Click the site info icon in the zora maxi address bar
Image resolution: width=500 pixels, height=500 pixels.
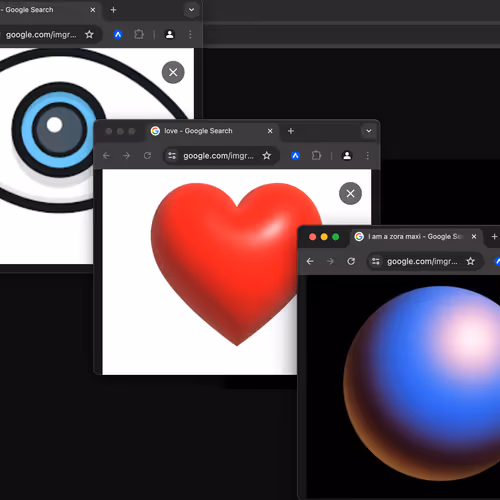[376, 261]
